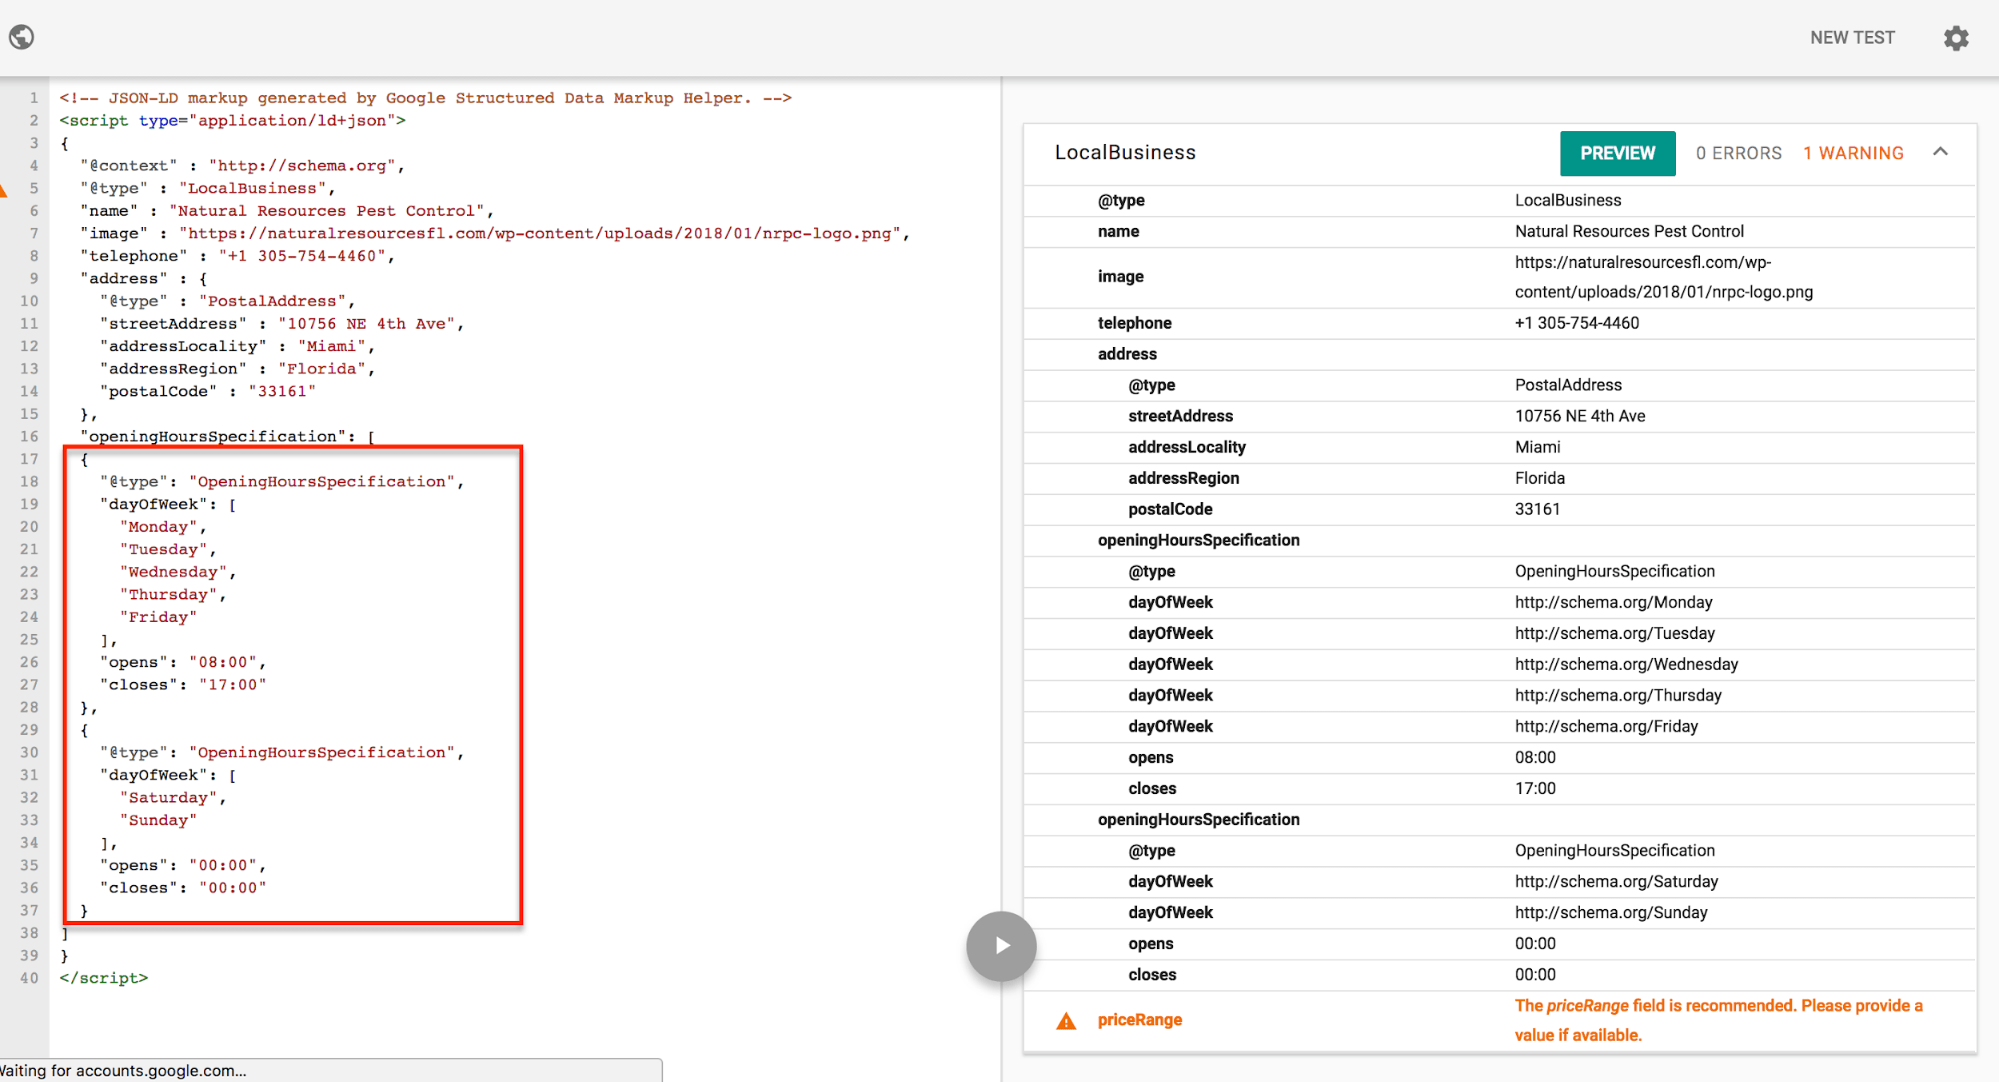
Task: Click the closes 17:00 value in results
Action: pyautogui.click(x=1535, y=788)
